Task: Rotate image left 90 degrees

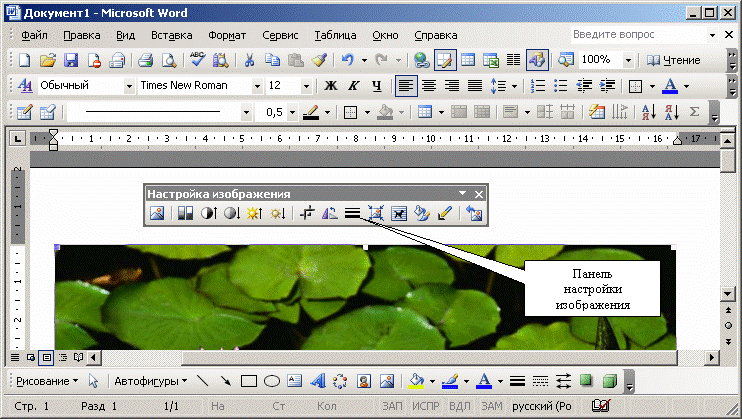Action: (329, 213)
